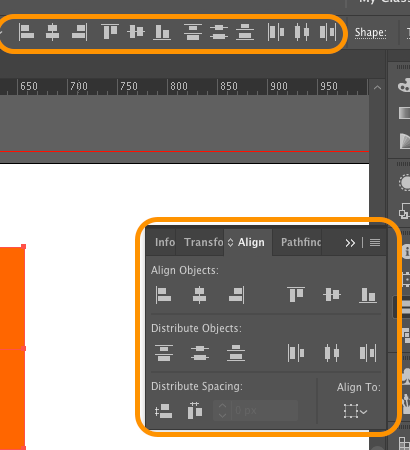Open the Align To dropdown
Viewport: 410px width, 450px height.
(355, 411)
